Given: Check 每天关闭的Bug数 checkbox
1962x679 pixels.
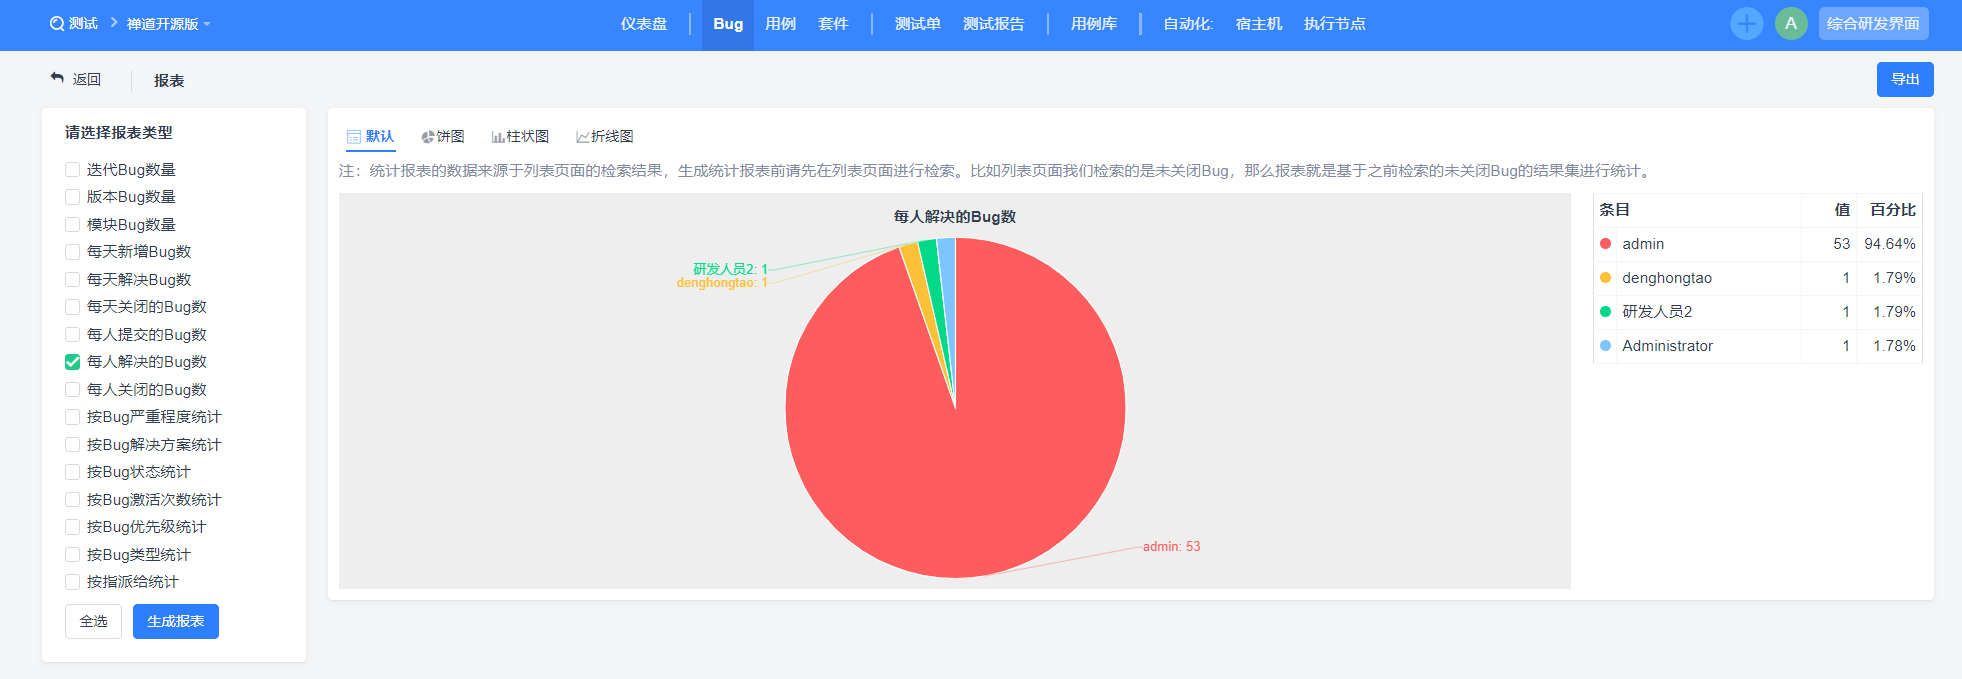Looking at the screenshot, I should pos(72,307).
